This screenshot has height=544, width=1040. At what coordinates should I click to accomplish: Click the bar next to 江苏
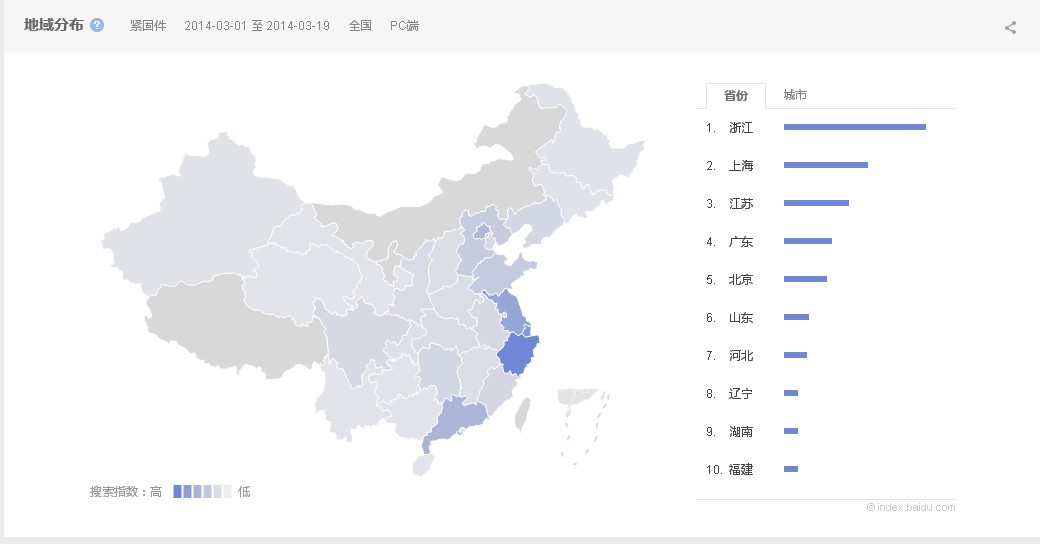point(816,203)
